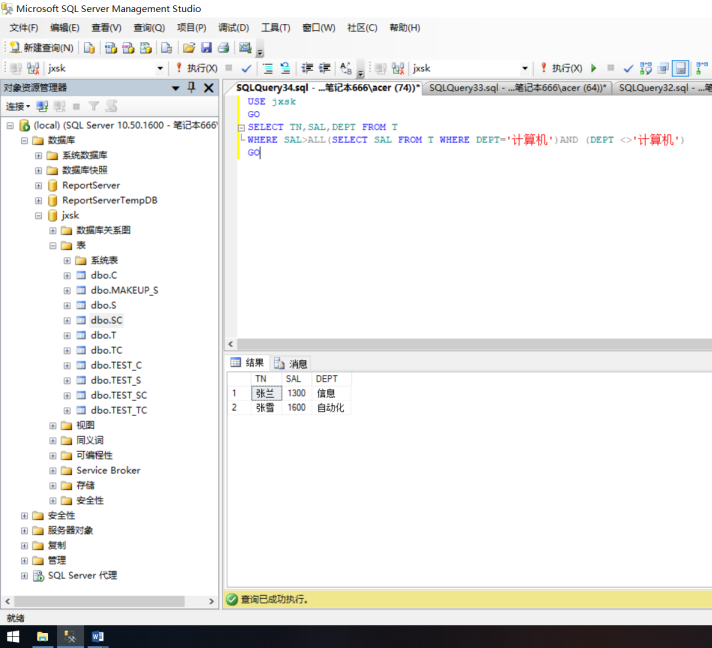The image size is (712, 648).
Task: Collapse the jxsk database node
Action: (x=38, y=216)
